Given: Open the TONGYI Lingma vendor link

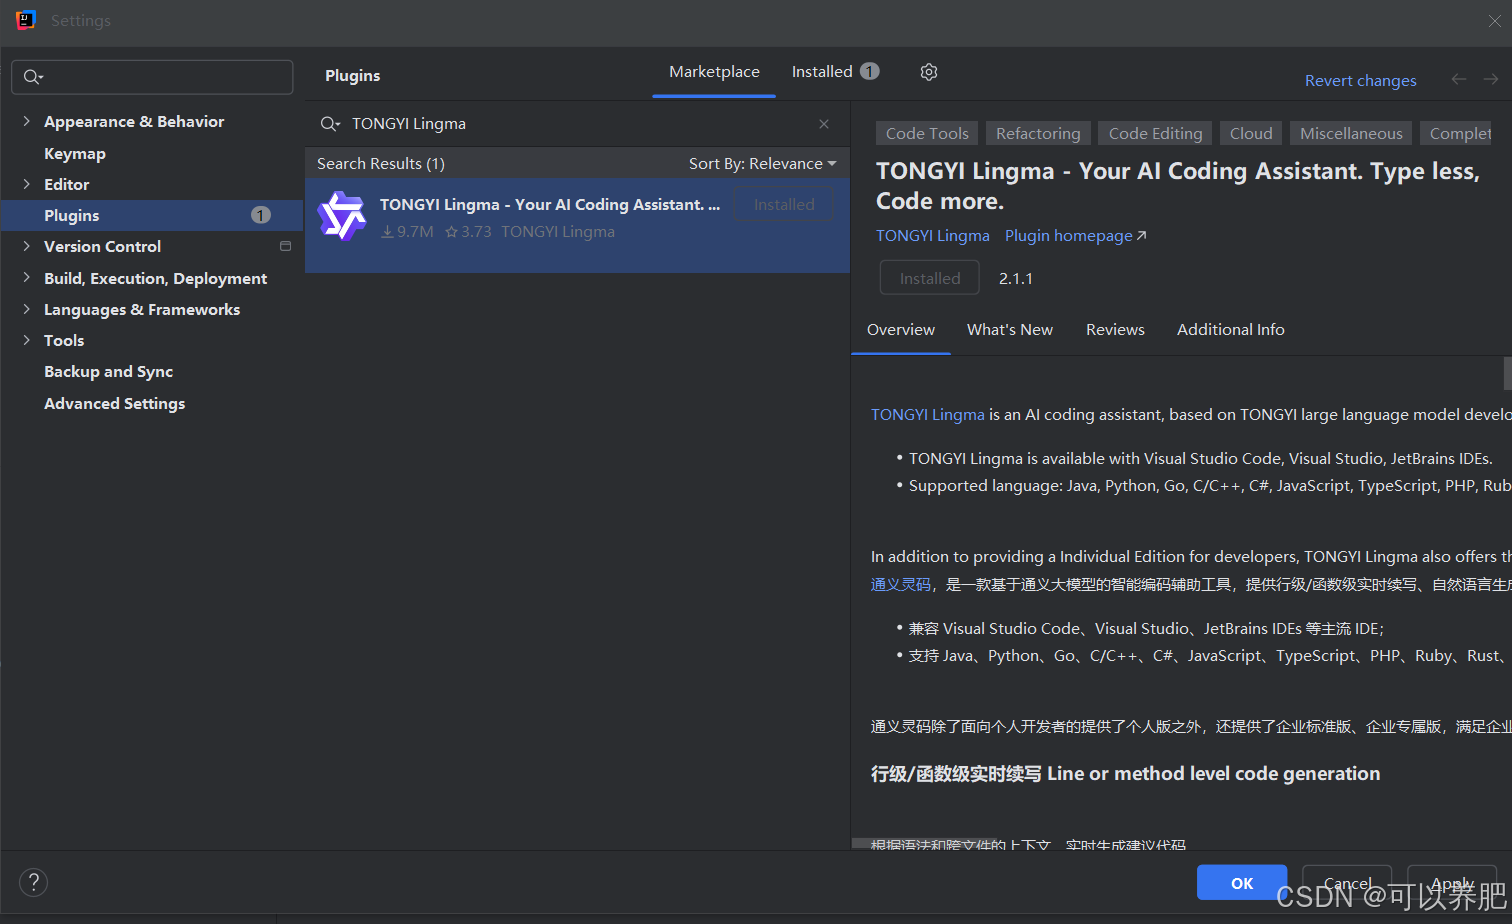Looking at the screenshot, I should [933, 236].
